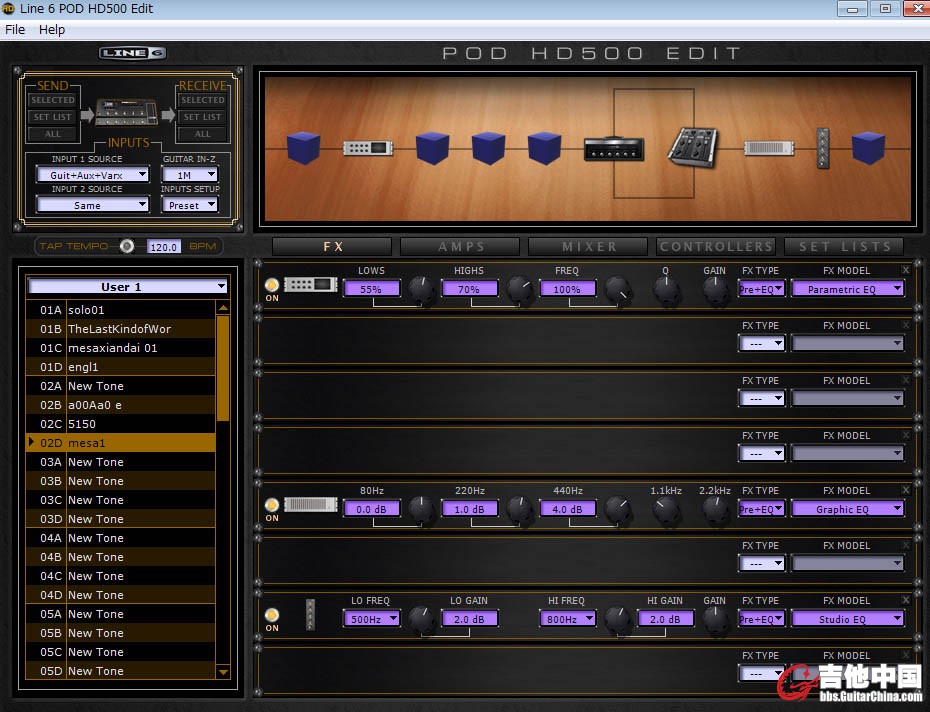Viewport: 930px width, 712px height.
Task: Click the Studio EQ HI GAIN value 2.0 dB
Action: click(x=665, y=619)
